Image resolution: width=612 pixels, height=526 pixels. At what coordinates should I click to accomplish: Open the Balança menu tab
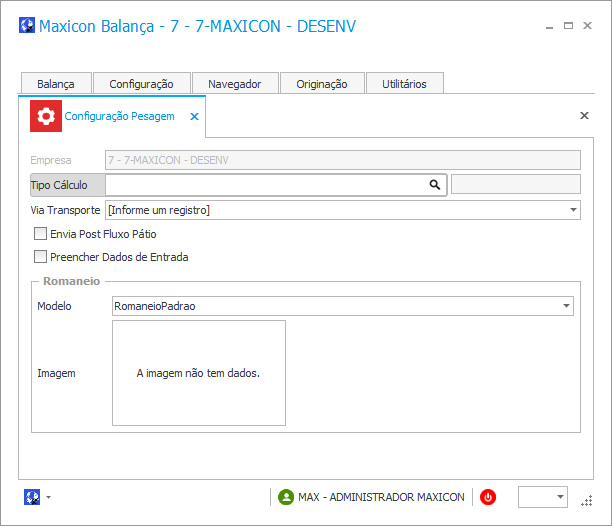pos(56,83)
